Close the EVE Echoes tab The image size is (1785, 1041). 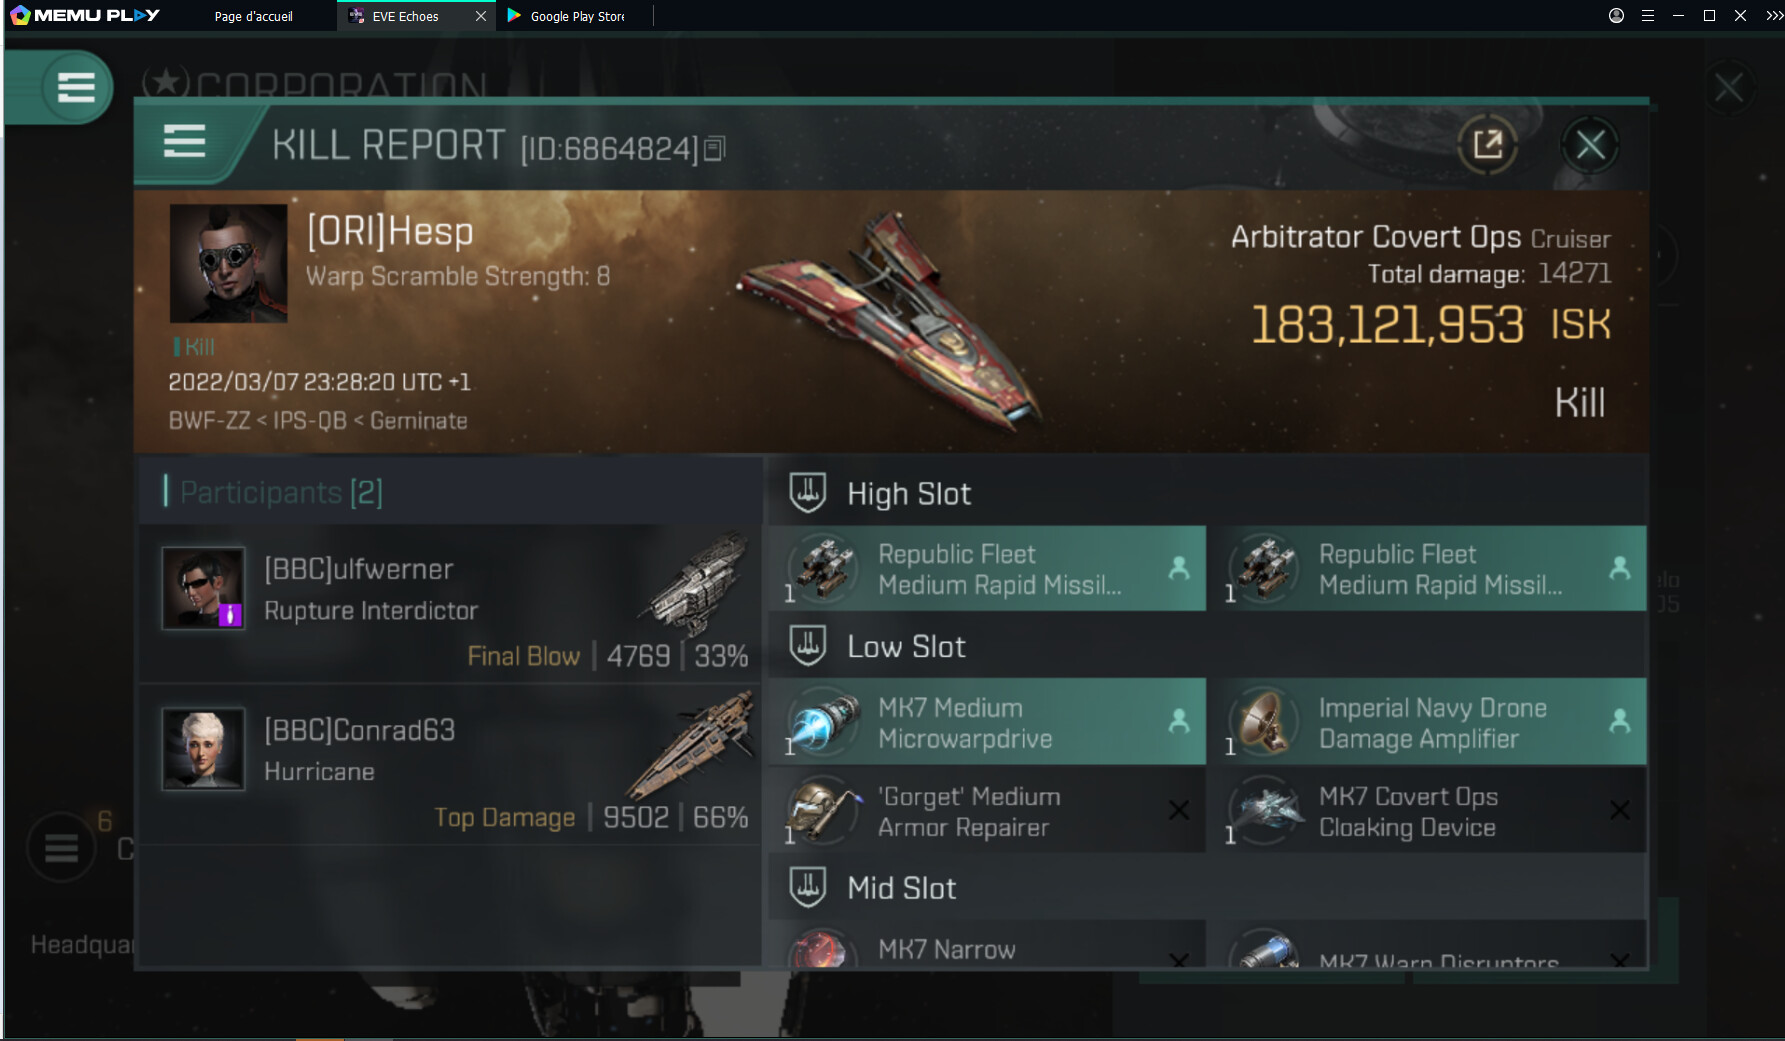click(481, 16)
